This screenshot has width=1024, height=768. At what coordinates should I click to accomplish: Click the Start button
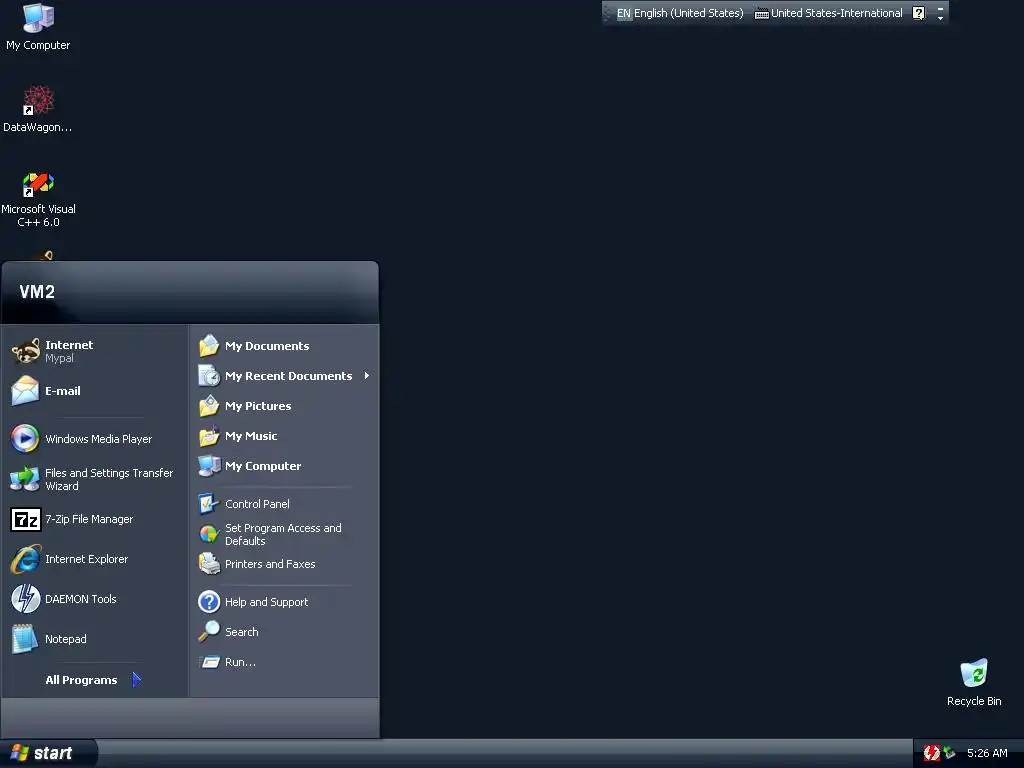(x=49, y=753)
